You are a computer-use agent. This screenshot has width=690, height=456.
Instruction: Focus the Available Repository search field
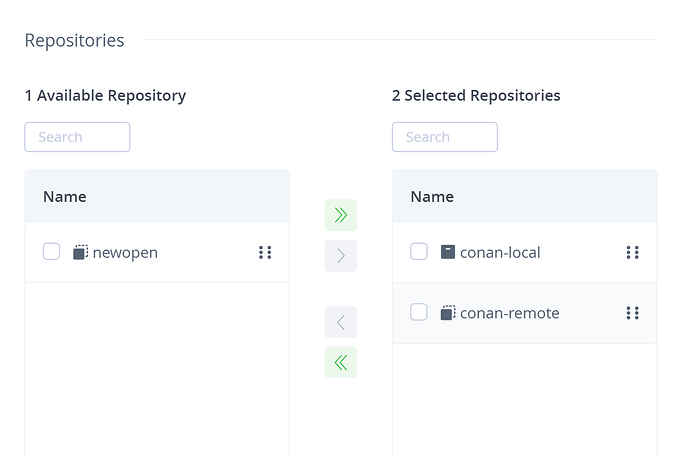[x=77, y=137]
